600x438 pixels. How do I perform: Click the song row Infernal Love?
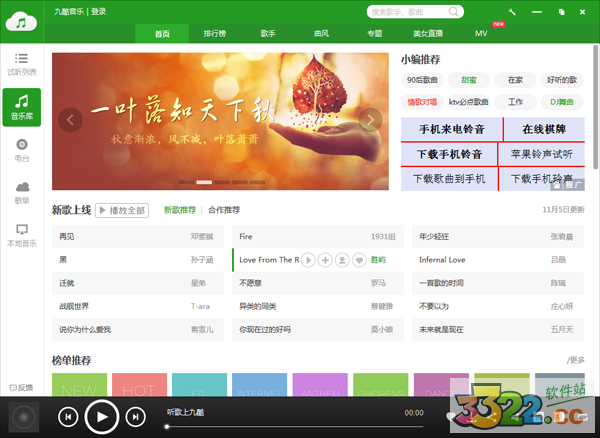click(x=498, y=260)
